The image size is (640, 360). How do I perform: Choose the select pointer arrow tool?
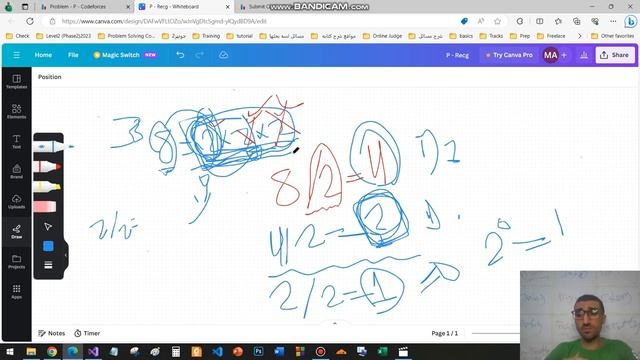tap(48, 227)
